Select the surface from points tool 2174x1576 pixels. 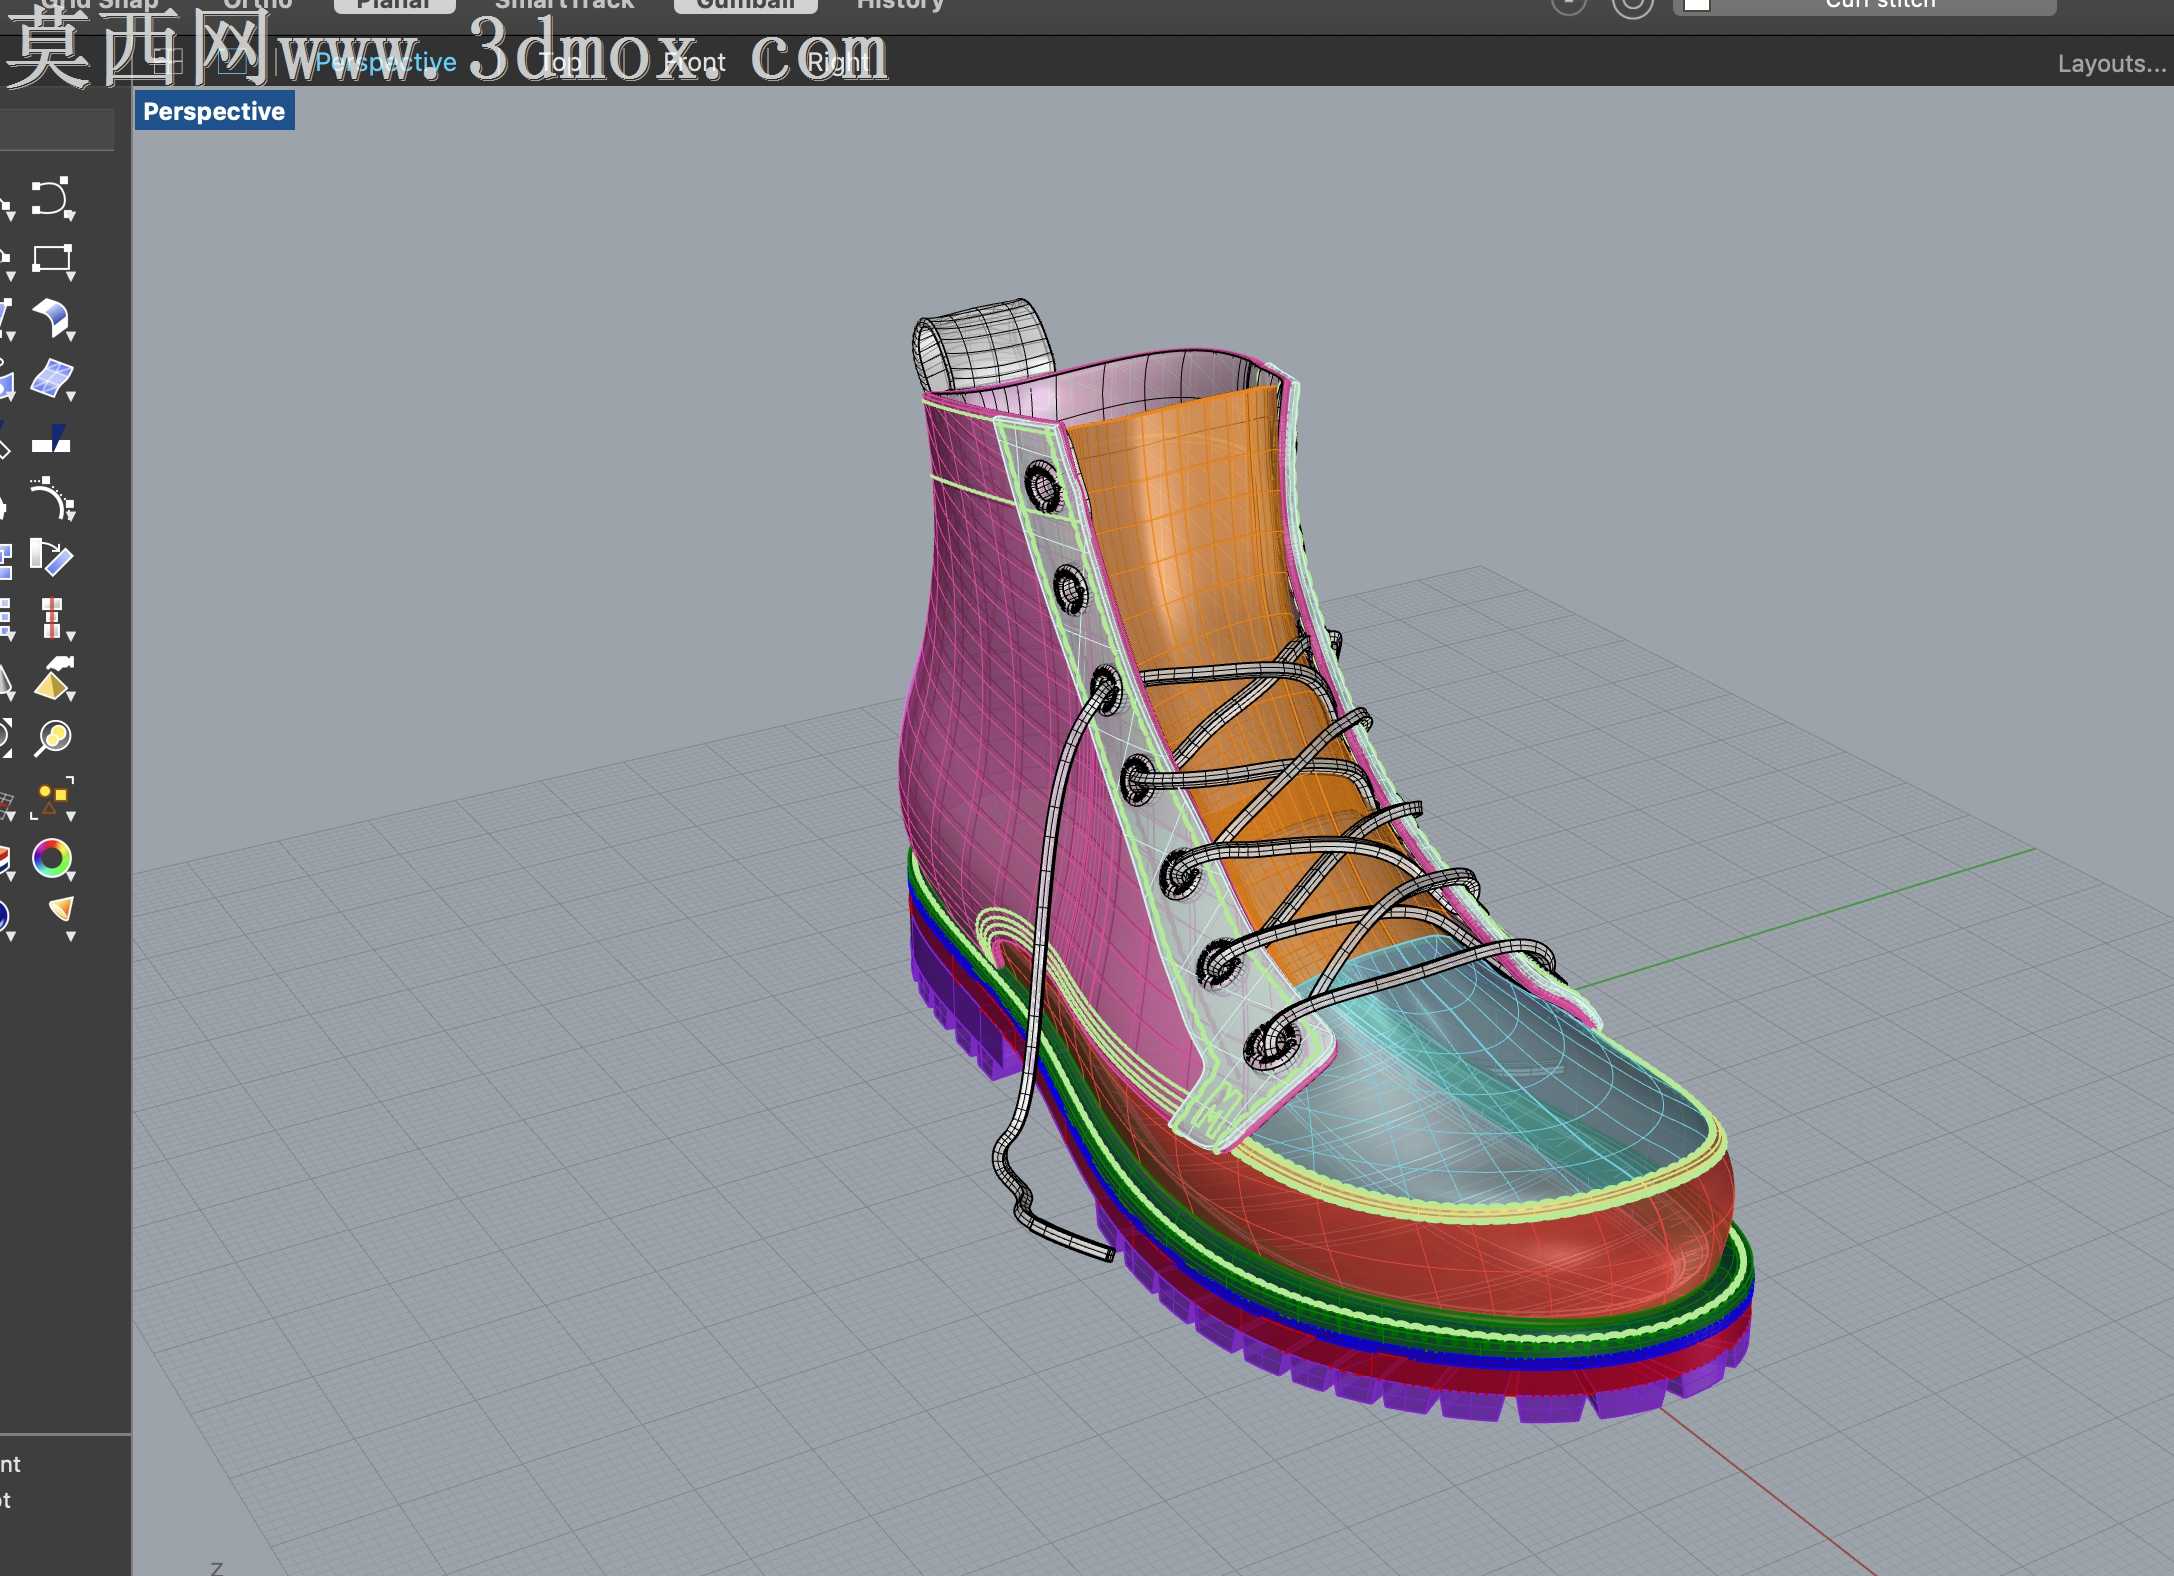[51, 379]
